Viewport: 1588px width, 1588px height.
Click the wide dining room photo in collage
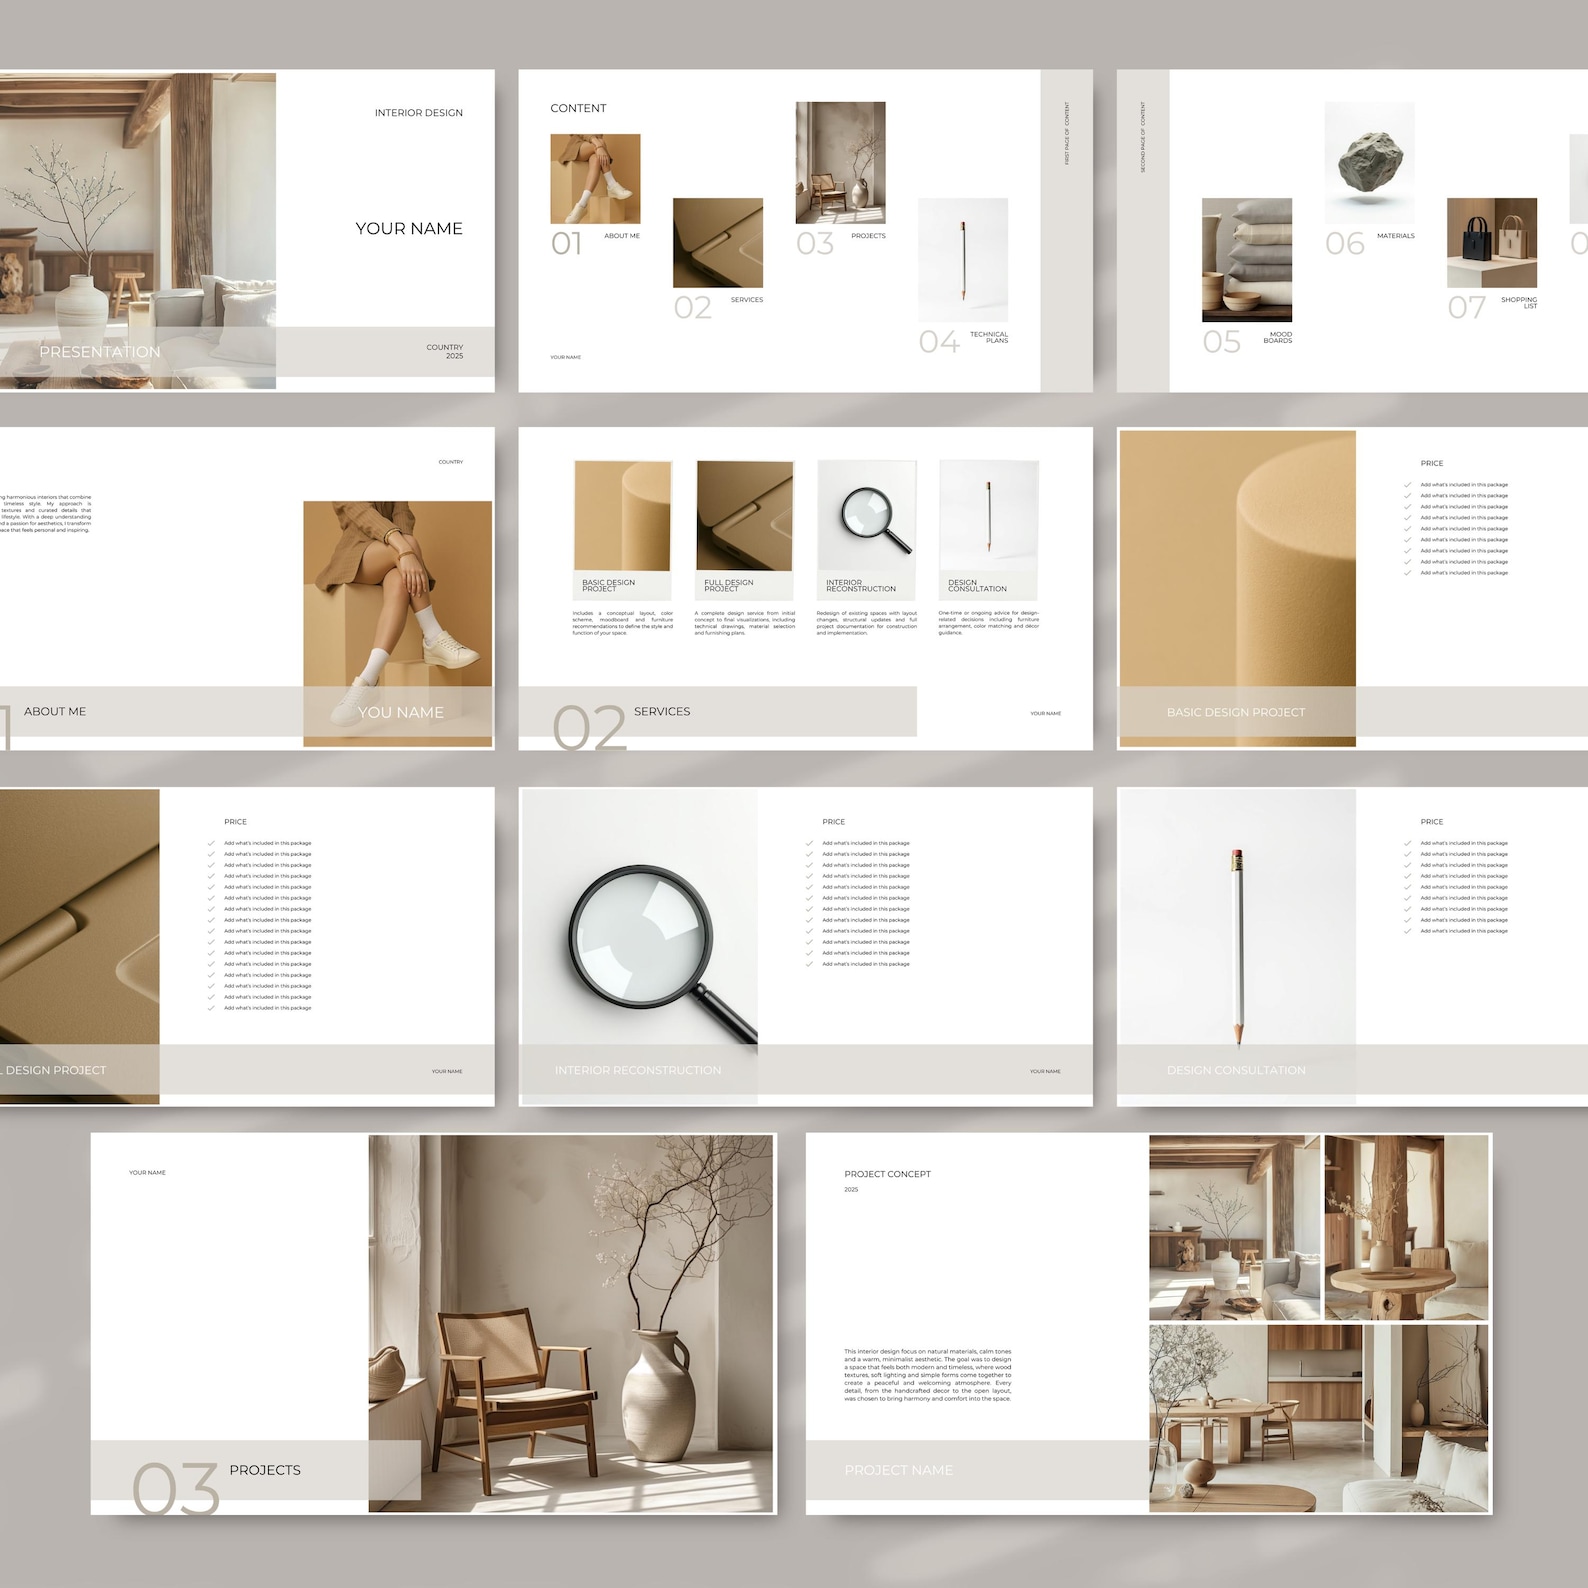tap(1319, 1418)
